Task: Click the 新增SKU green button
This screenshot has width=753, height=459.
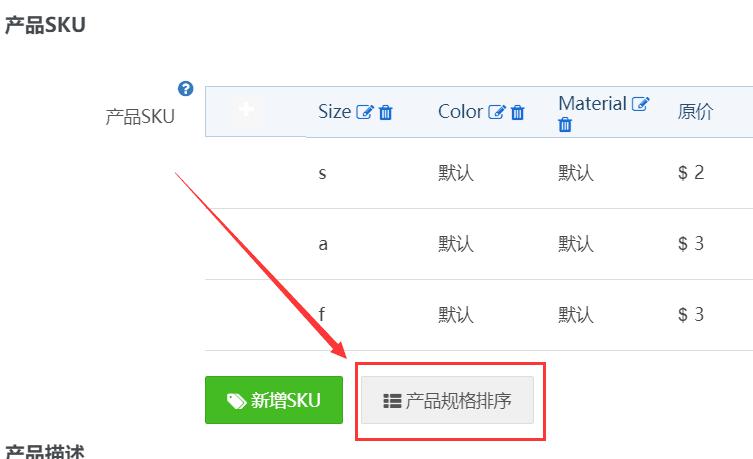Action: click(274, 400)
